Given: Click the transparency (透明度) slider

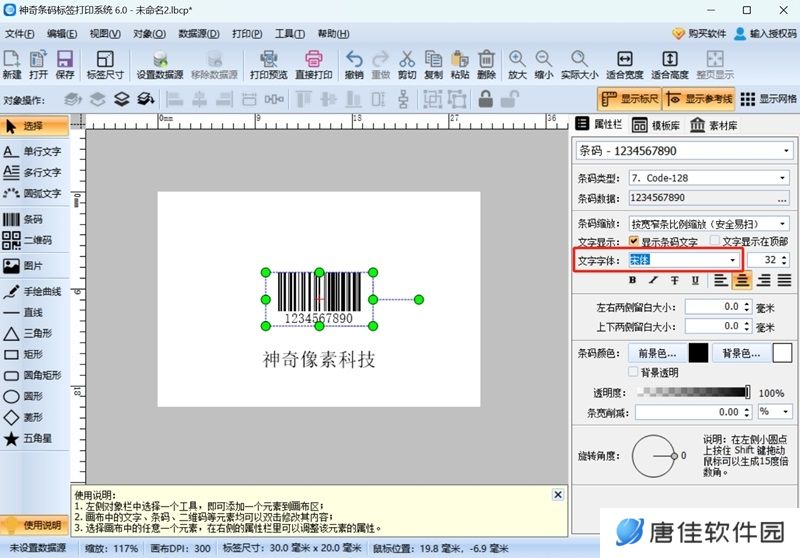Looking at the screenshot, I should click(x=693, y=392).
